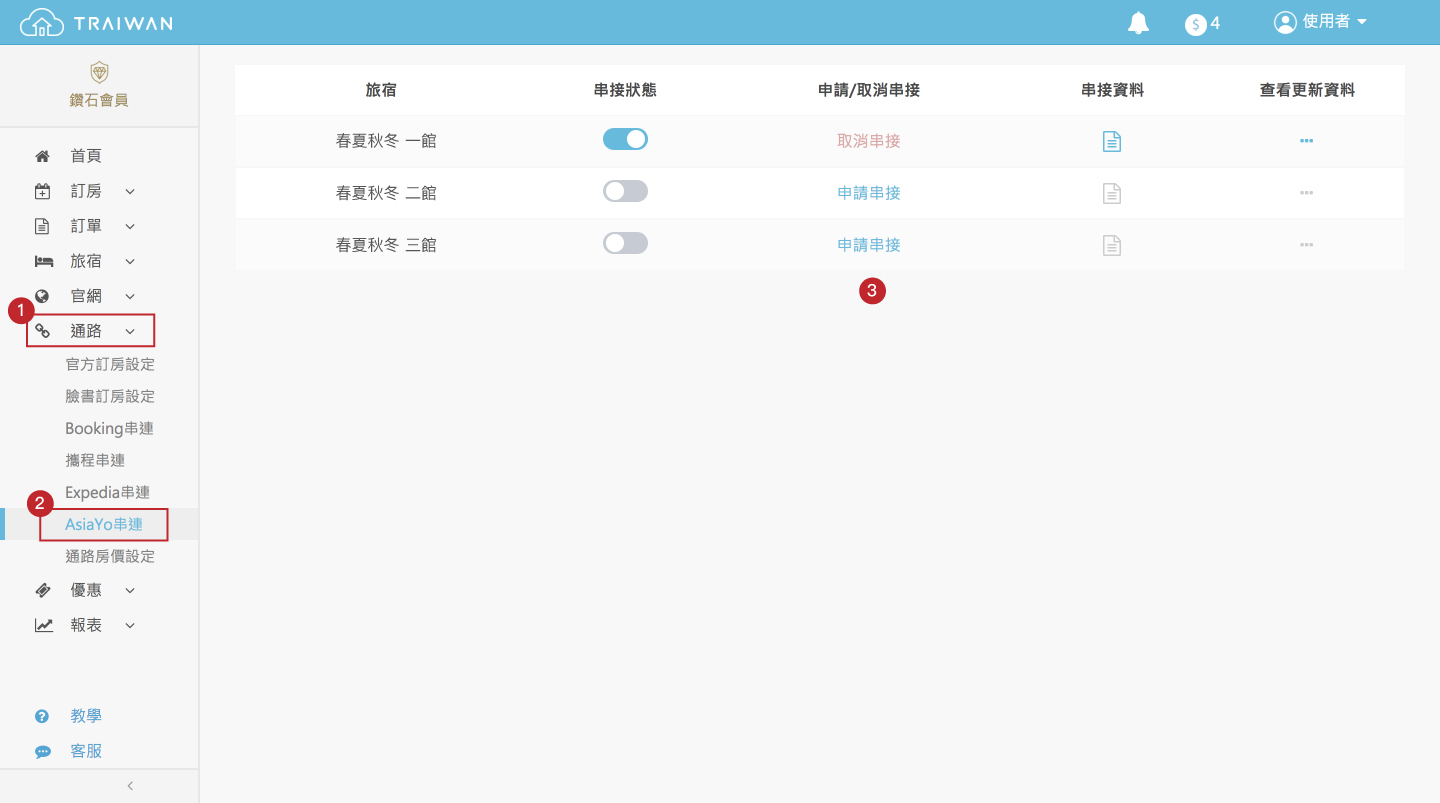
Task: Click the 查看更新資料 column header
Action: coord(1307,90)
